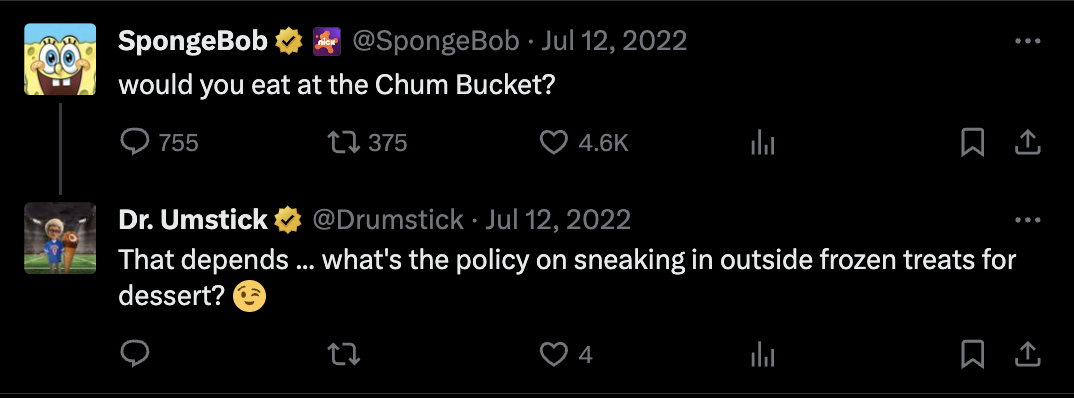The height and width of the screenshot is (398, 1074).
Task: Like Dr. Umstick's reply with 4 likes
Action: [553, 355]
